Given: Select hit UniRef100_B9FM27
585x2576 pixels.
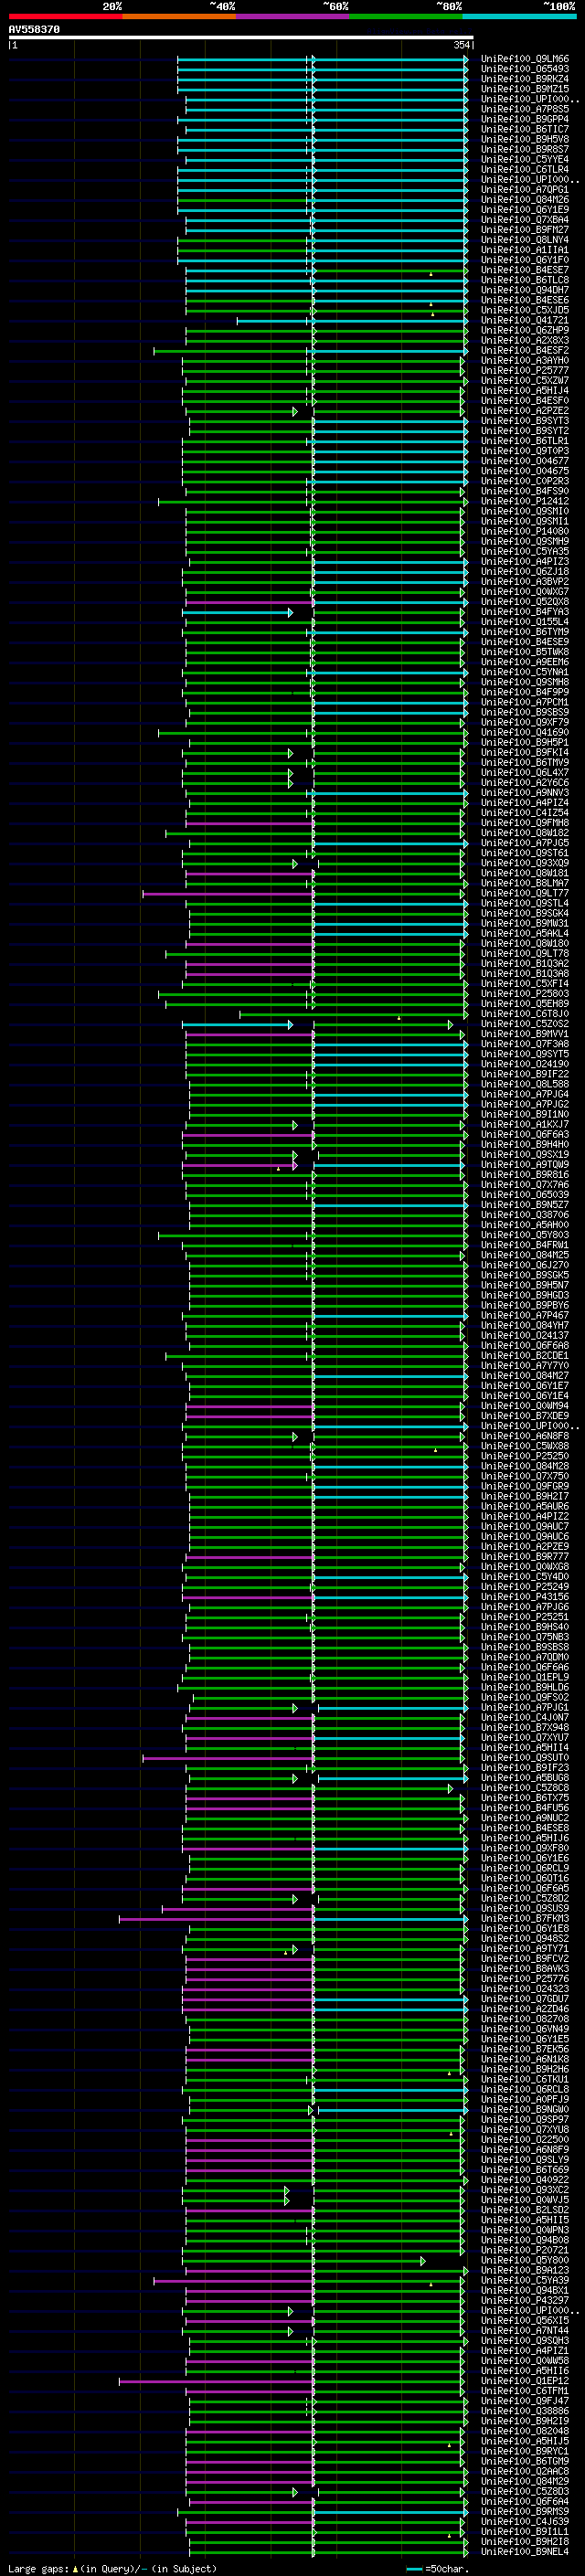Looking at the screenshot, I should (x=525, y=230).
